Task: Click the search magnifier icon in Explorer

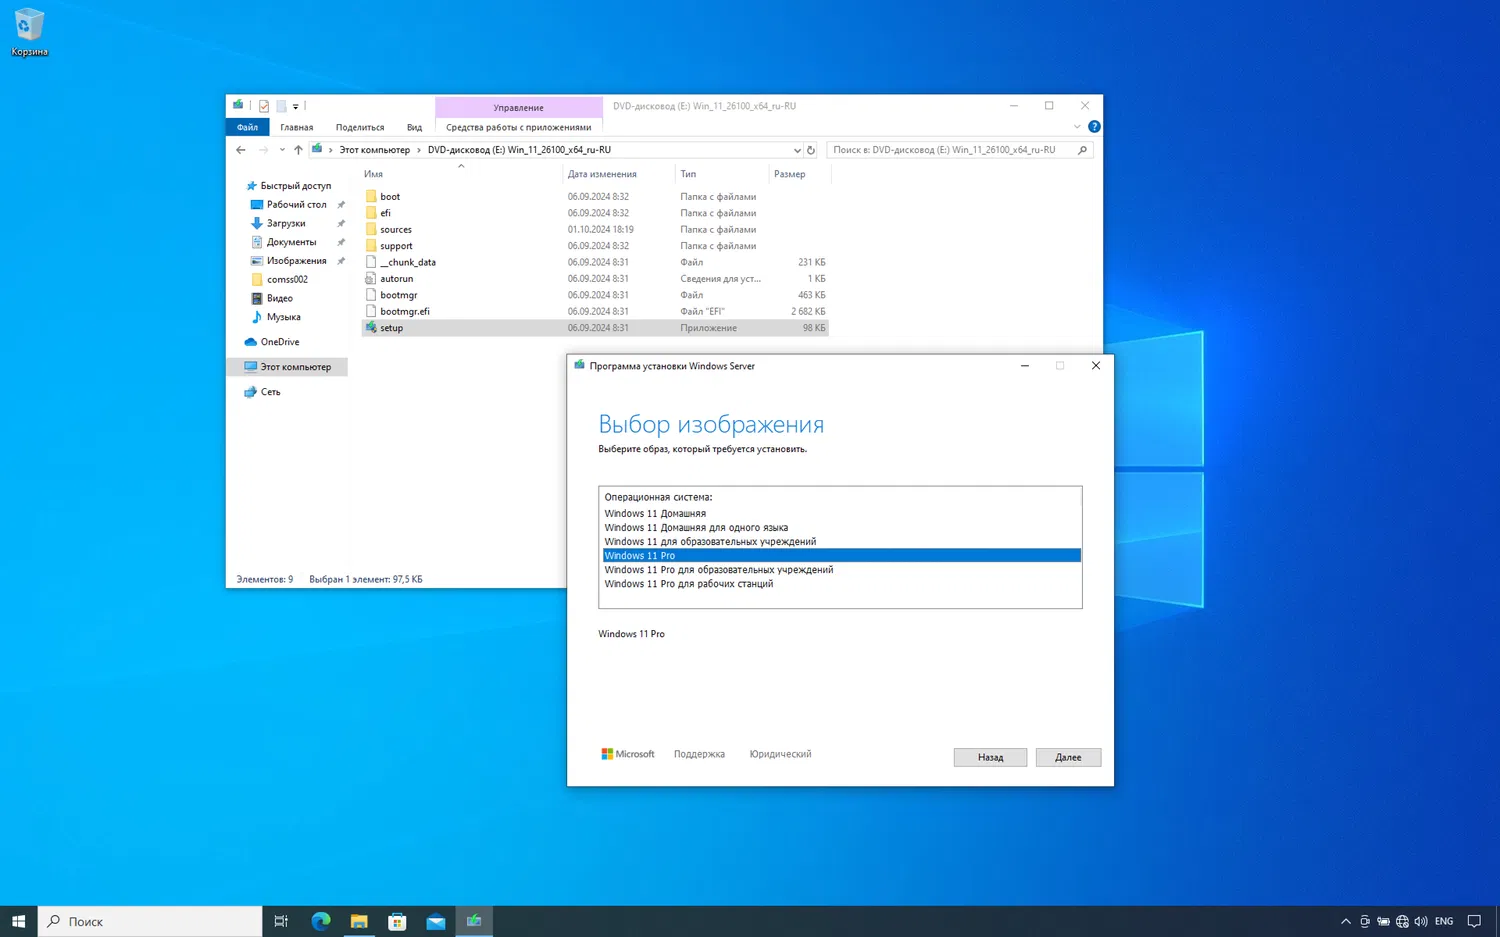Action: point(1082,150)
